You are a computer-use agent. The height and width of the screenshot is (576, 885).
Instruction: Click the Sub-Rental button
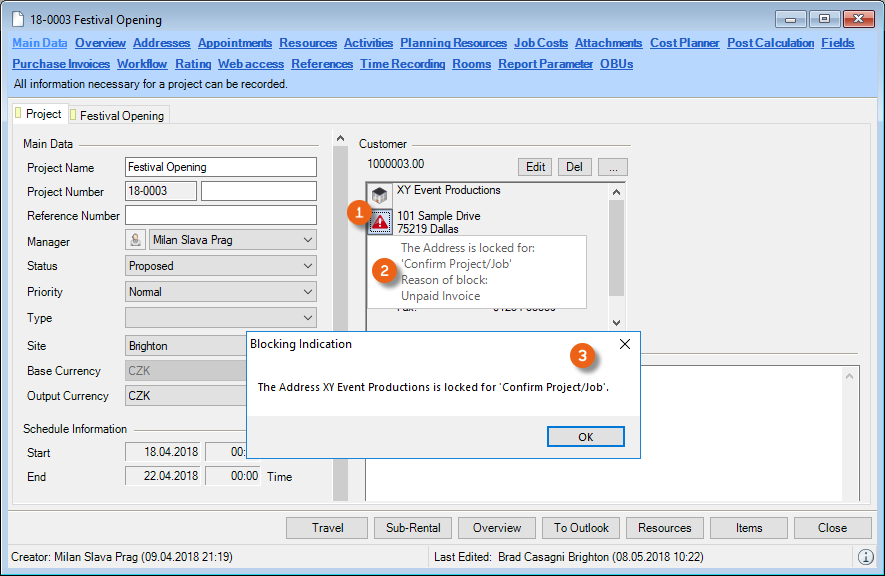414,528
